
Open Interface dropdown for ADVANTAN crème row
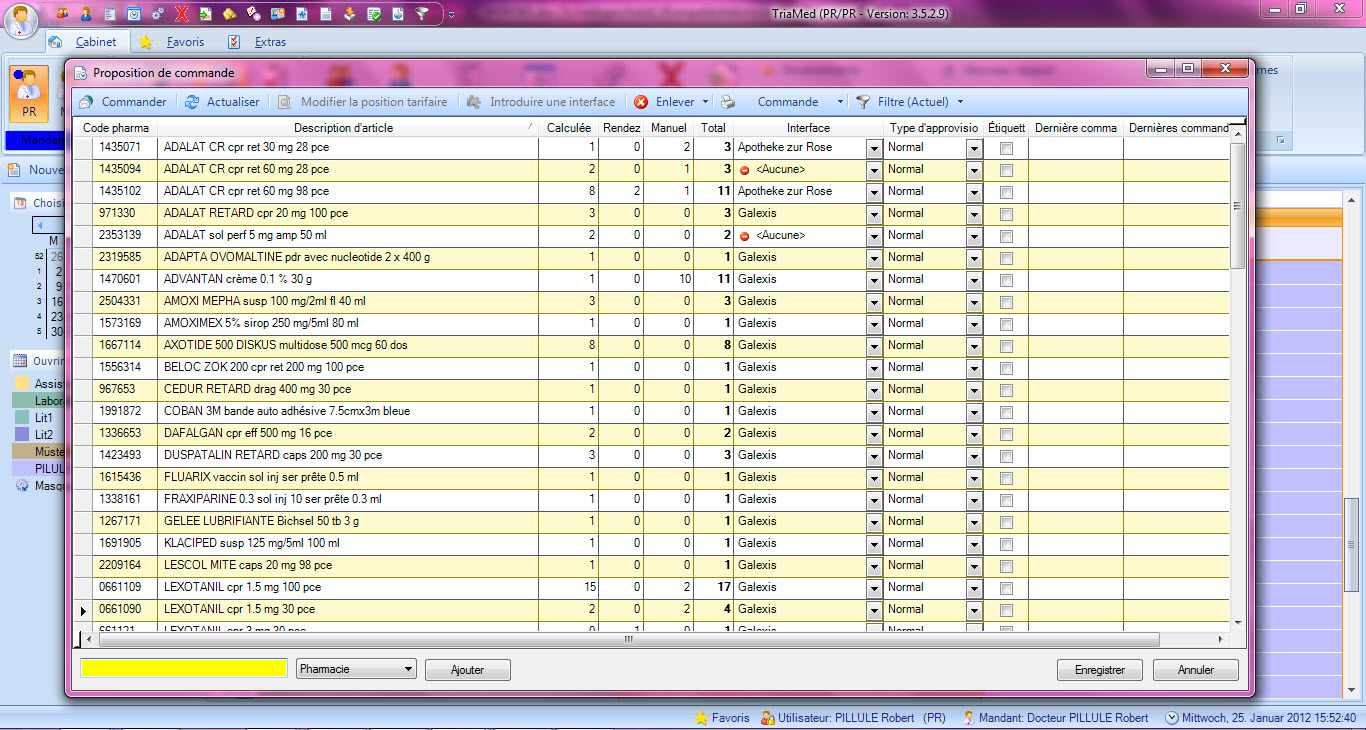[874, 280]
